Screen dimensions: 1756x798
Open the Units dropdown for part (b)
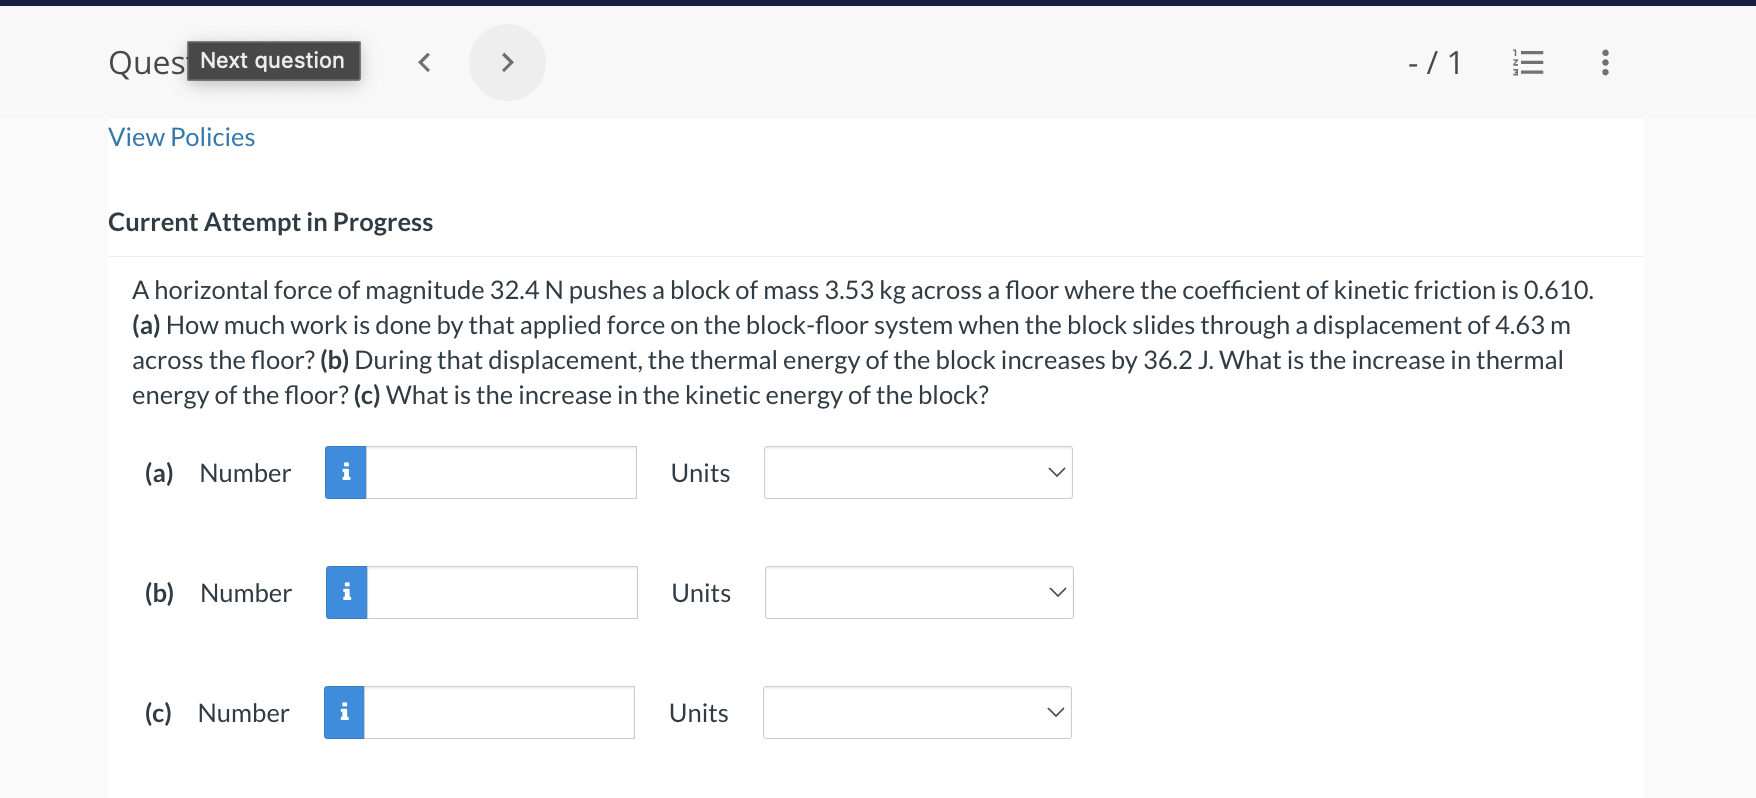coord(917,592)
